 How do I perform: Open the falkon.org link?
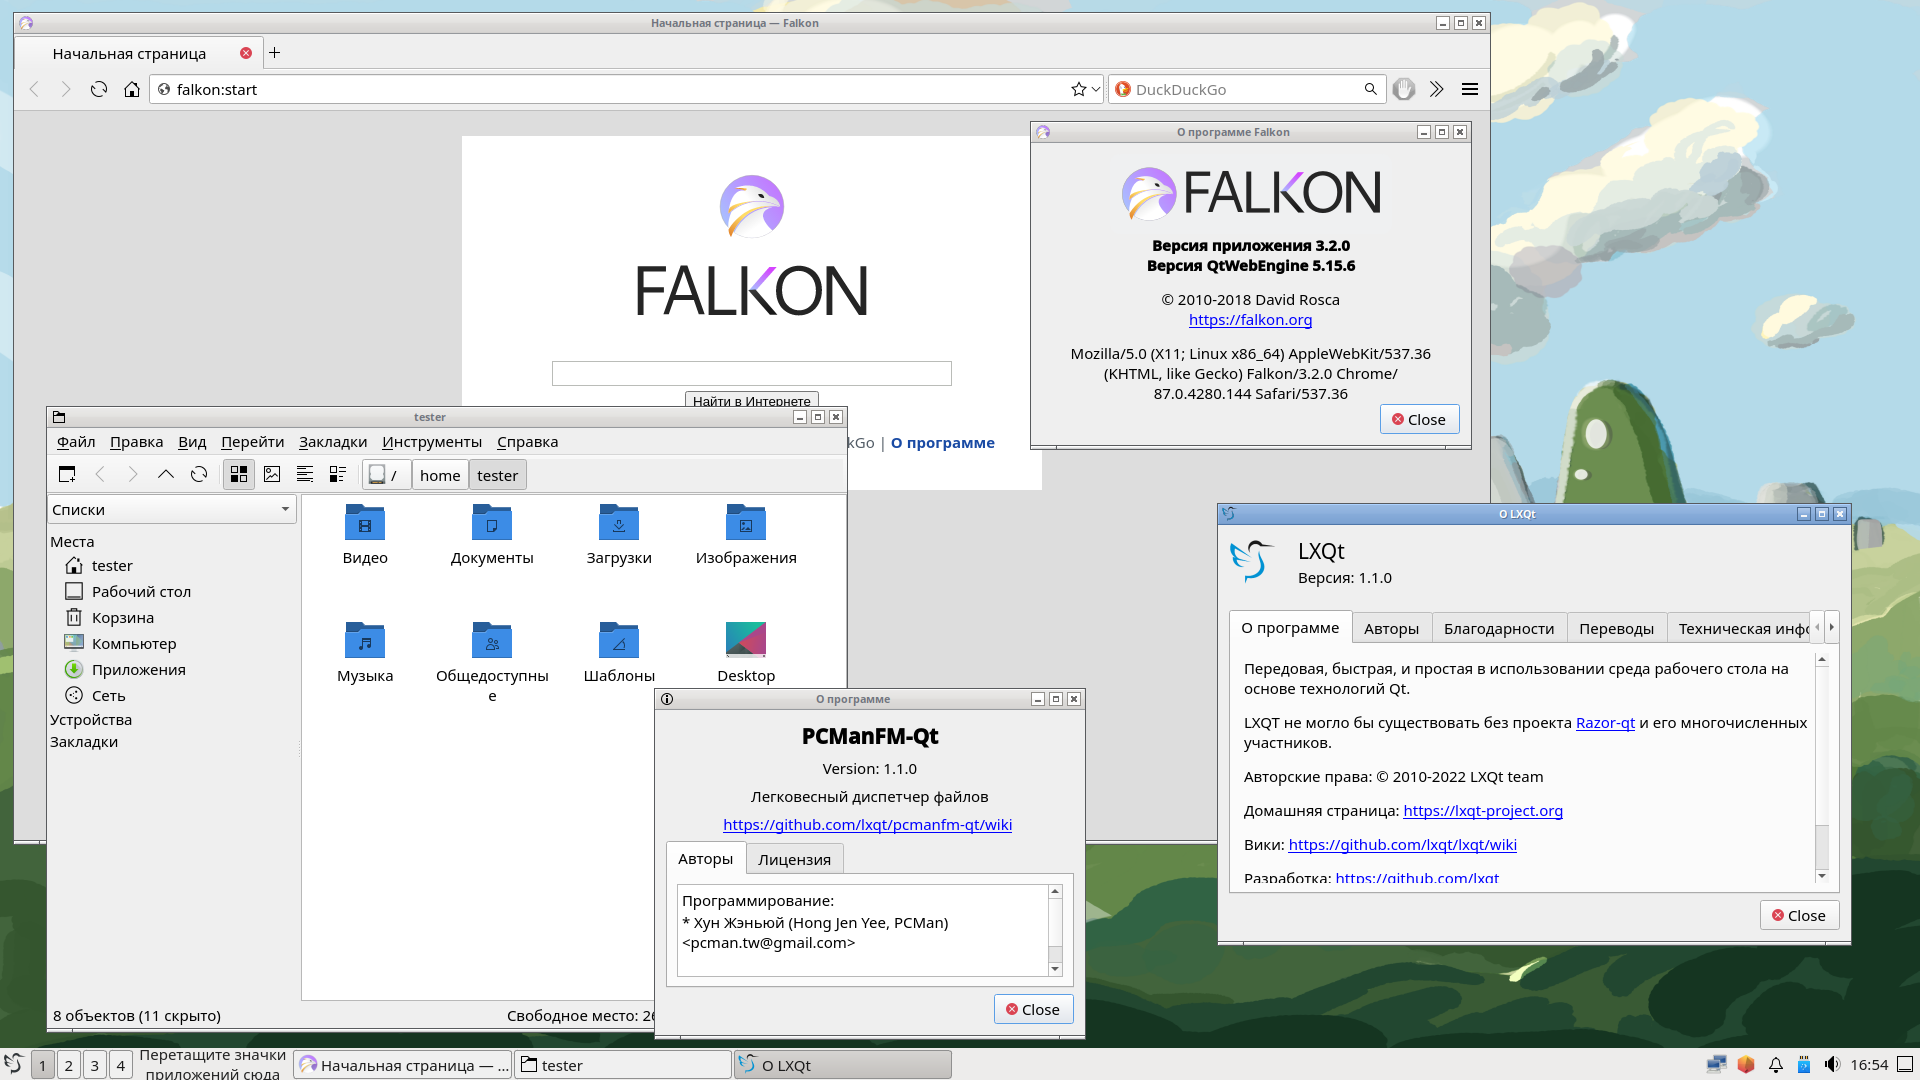coord(1250,320)
